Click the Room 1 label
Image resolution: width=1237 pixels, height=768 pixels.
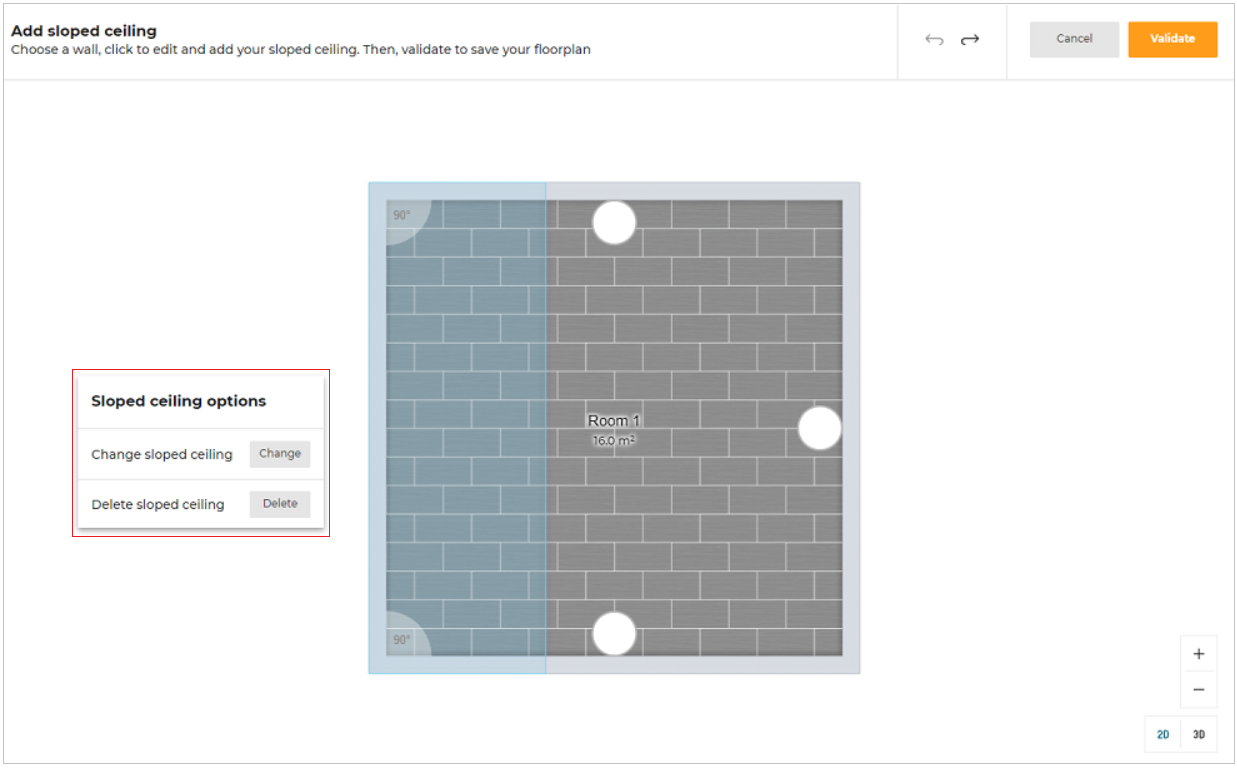coord(614,421)
